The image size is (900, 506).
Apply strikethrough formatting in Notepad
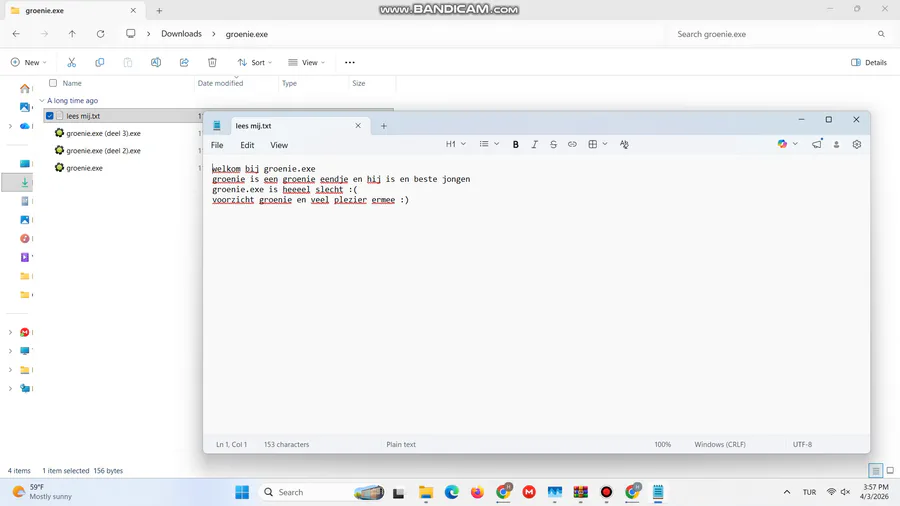pos(553,145)
